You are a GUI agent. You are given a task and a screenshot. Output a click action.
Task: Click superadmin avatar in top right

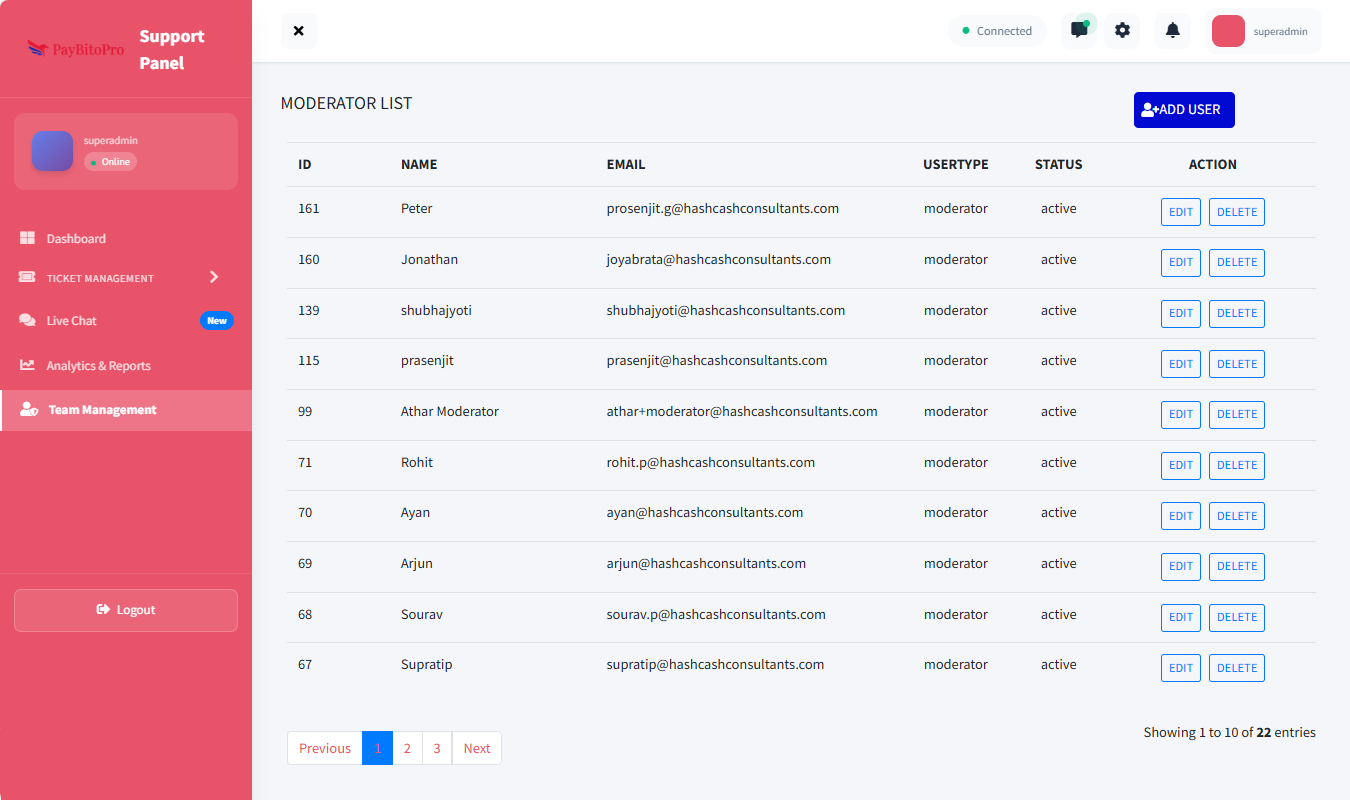tap(1228, 31)
